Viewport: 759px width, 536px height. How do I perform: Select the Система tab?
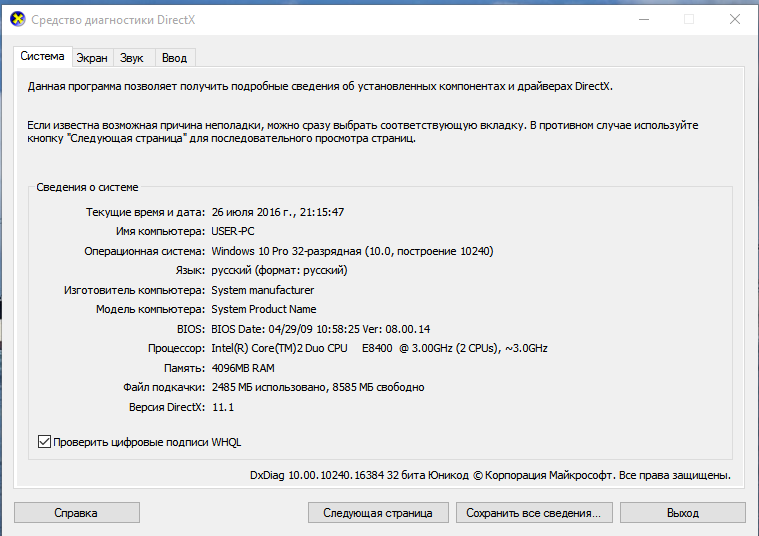pos(43,57)
